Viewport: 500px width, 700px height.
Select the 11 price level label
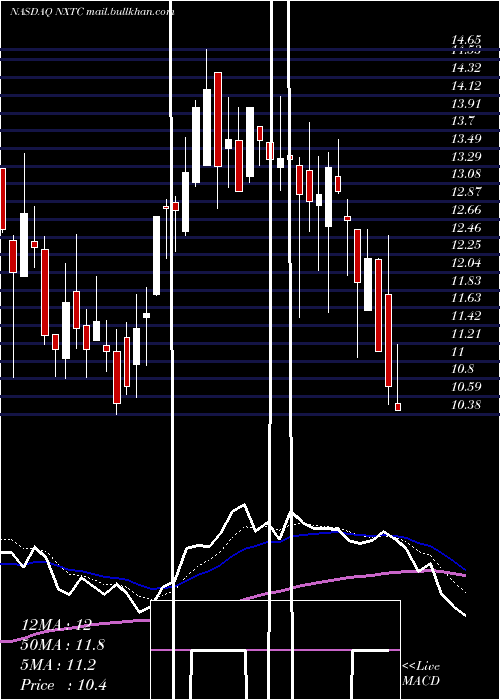coord(458,352)
